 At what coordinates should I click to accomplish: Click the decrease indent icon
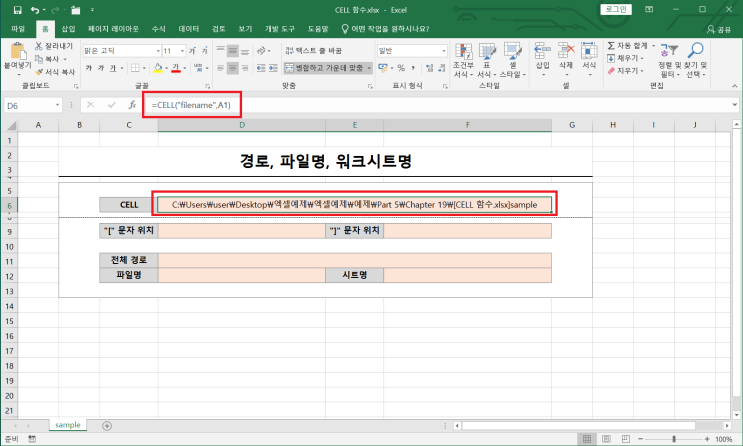pyautogui.click(x=261, y=68)
